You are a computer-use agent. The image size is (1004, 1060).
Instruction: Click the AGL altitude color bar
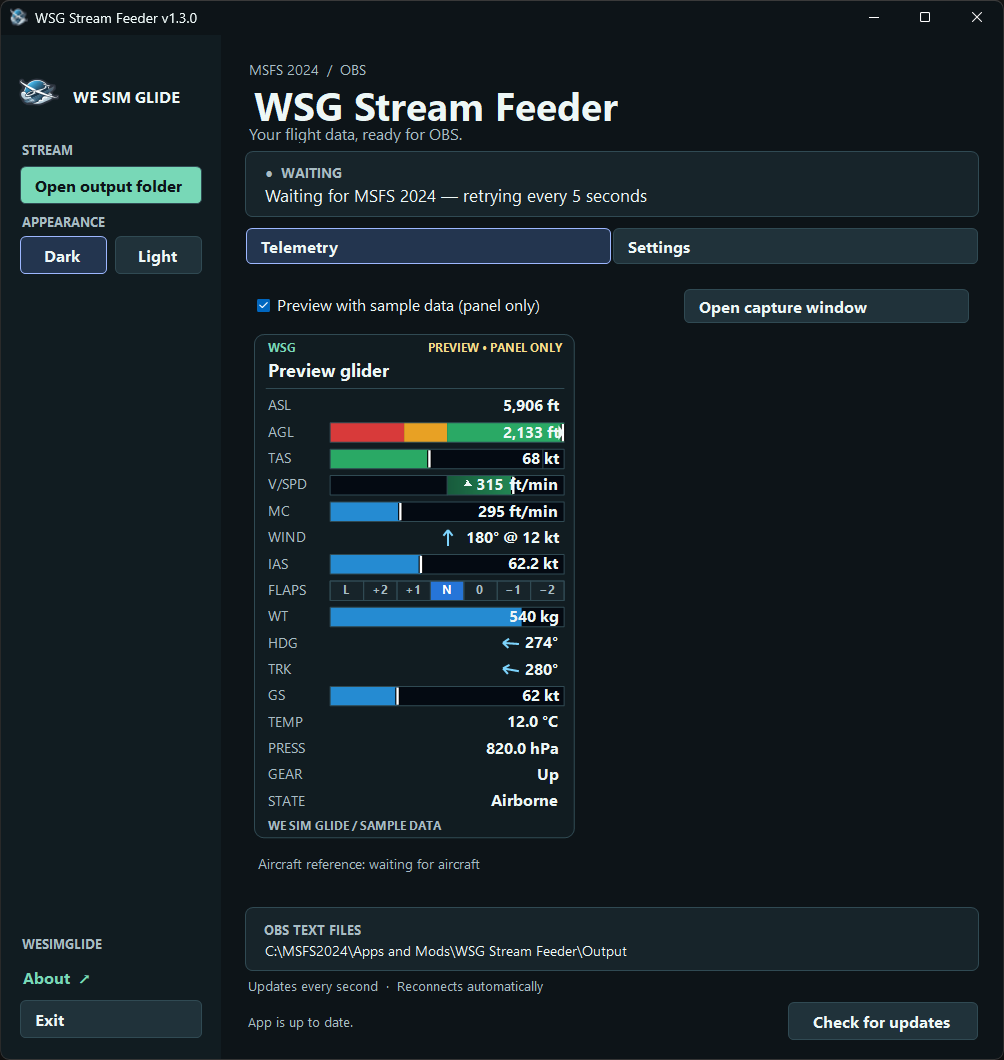[447, 432]
